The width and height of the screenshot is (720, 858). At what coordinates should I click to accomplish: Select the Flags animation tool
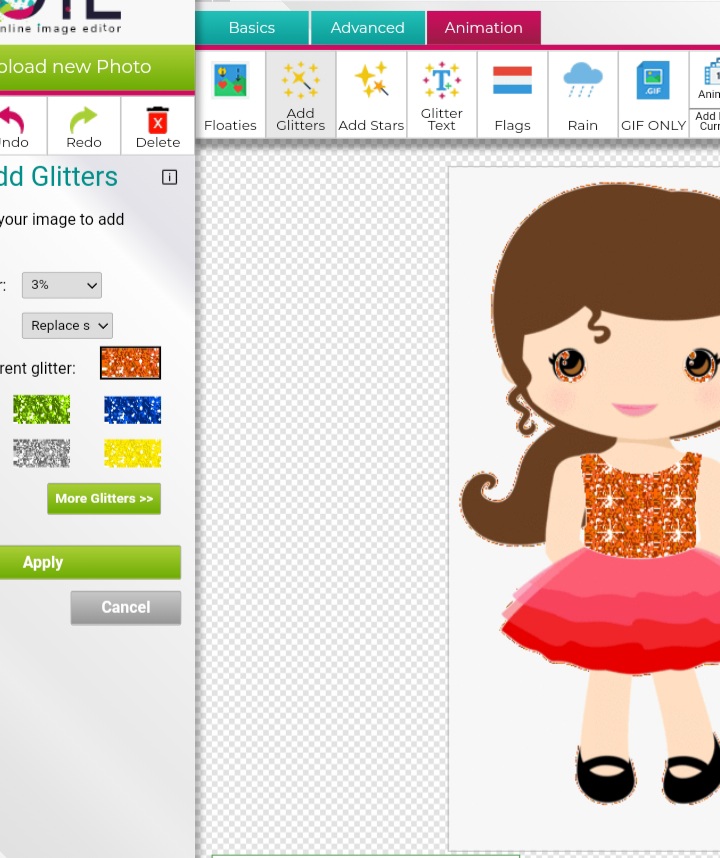click(512, 95)
